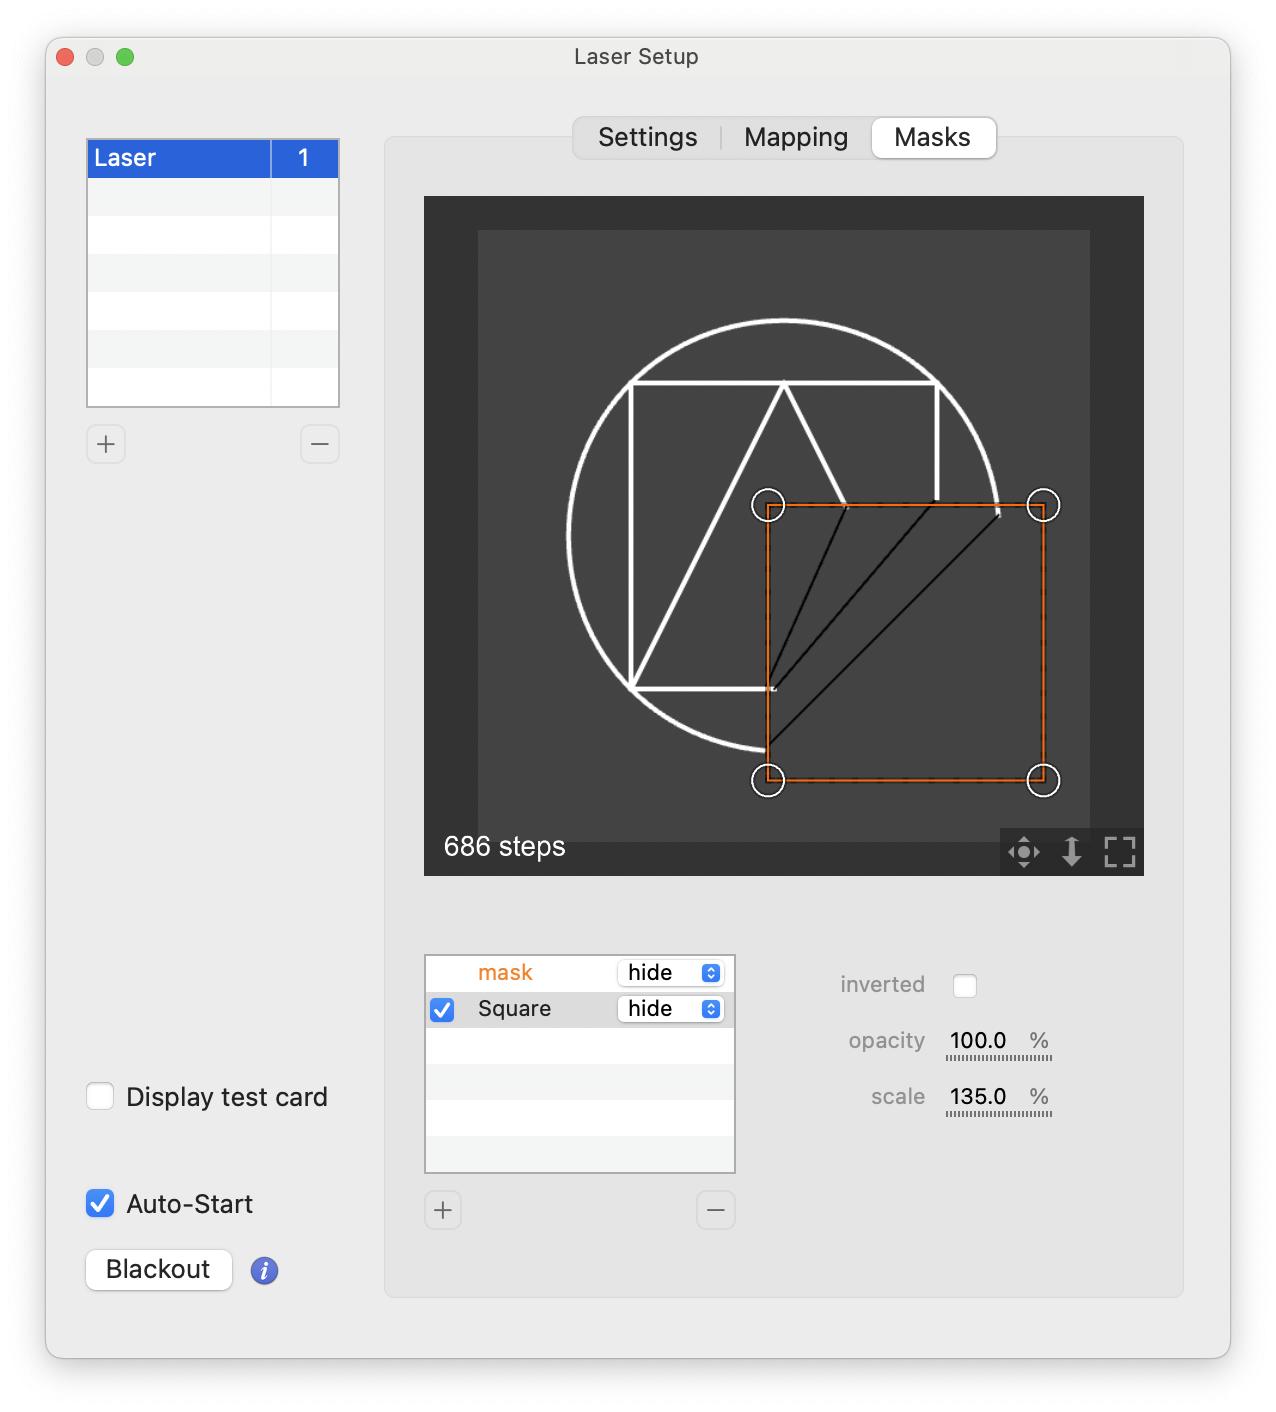Switch to the Settings tab

(647, 137)
